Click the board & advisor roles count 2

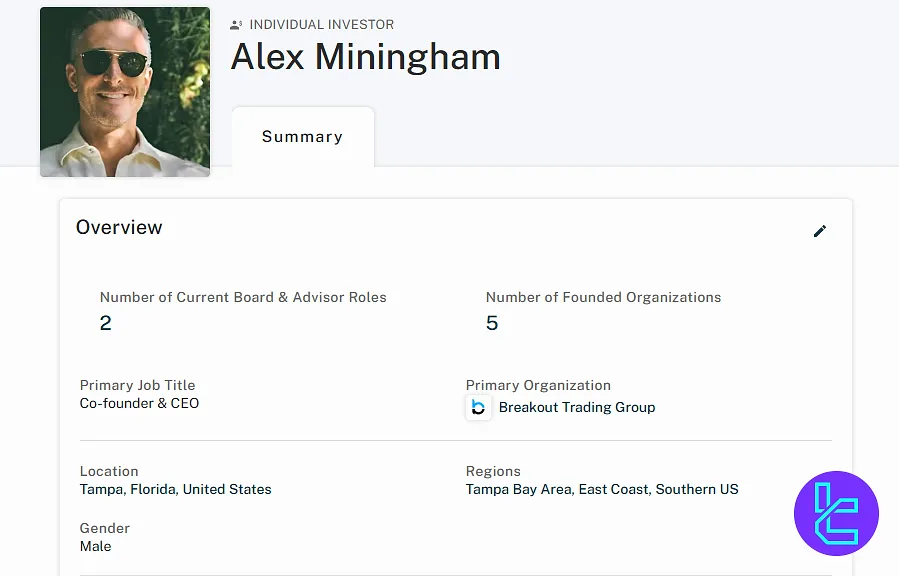(105, 323)
